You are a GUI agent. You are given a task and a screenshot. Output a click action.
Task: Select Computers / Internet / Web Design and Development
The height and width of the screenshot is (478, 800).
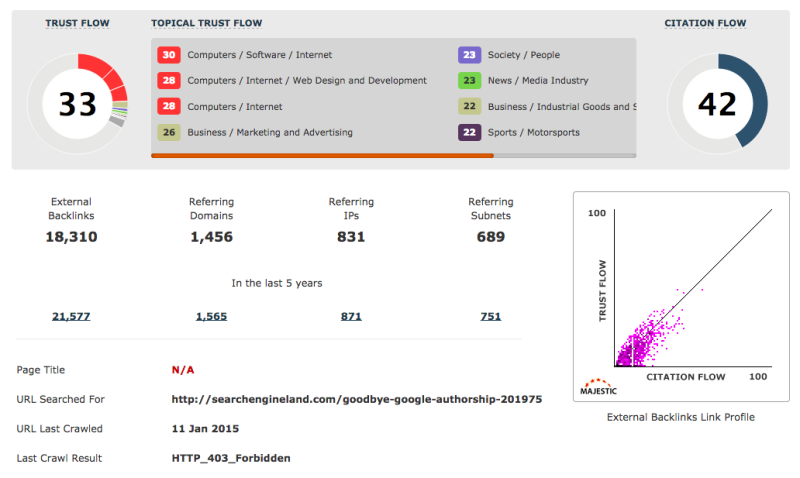tap(307, 80)
